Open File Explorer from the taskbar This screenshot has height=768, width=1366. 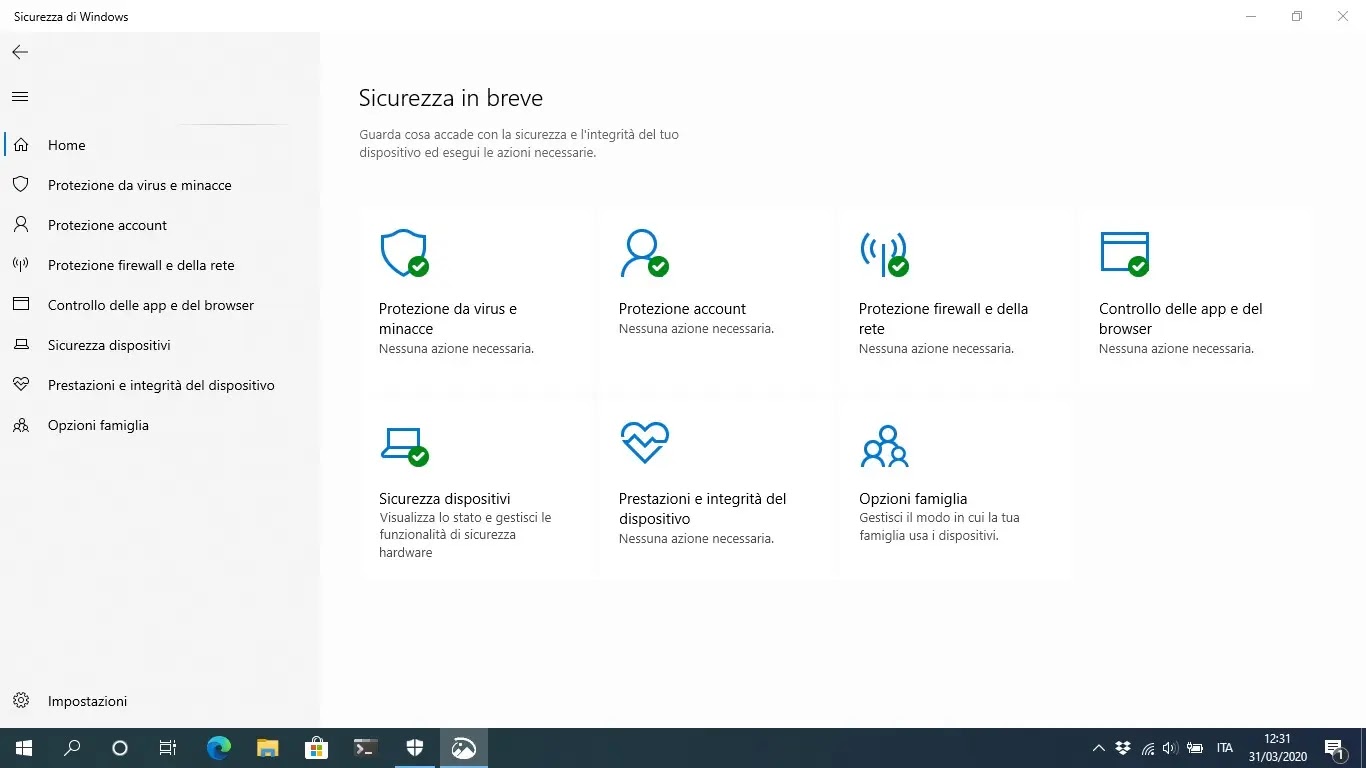click(267, 748)
